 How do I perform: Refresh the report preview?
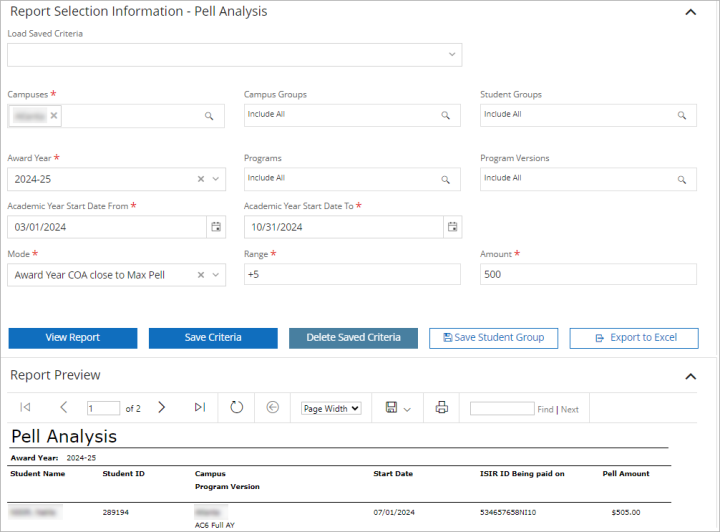236,407
